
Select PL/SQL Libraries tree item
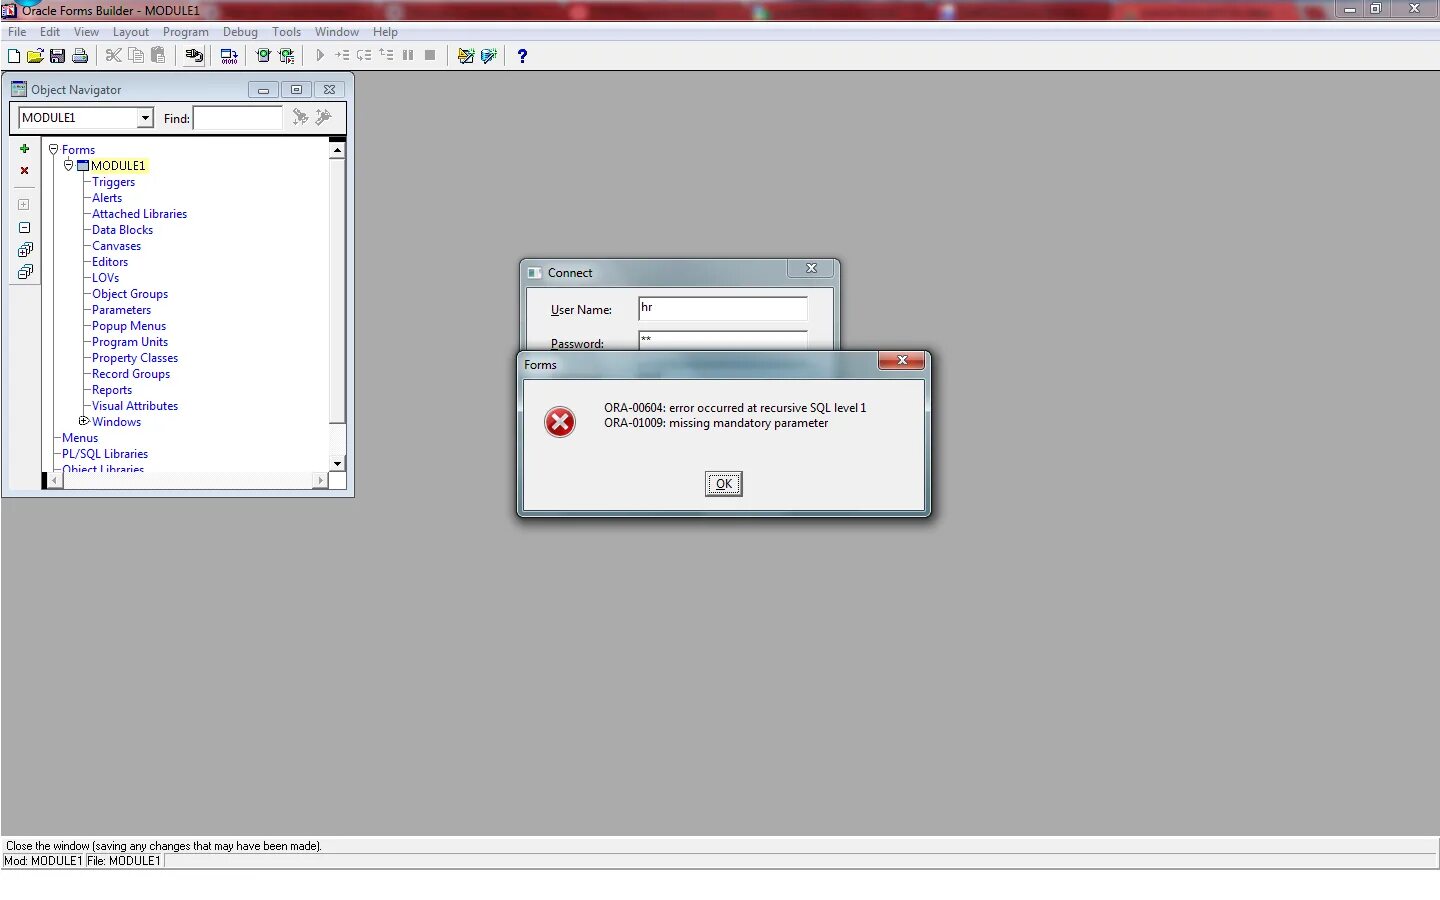click(x=105, y=454)
